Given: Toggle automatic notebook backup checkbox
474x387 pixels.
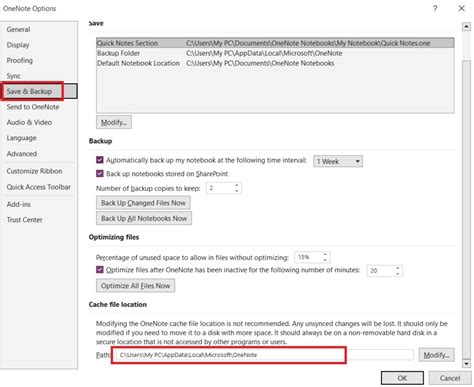Looking at the screenshot, I should [100, 160].
